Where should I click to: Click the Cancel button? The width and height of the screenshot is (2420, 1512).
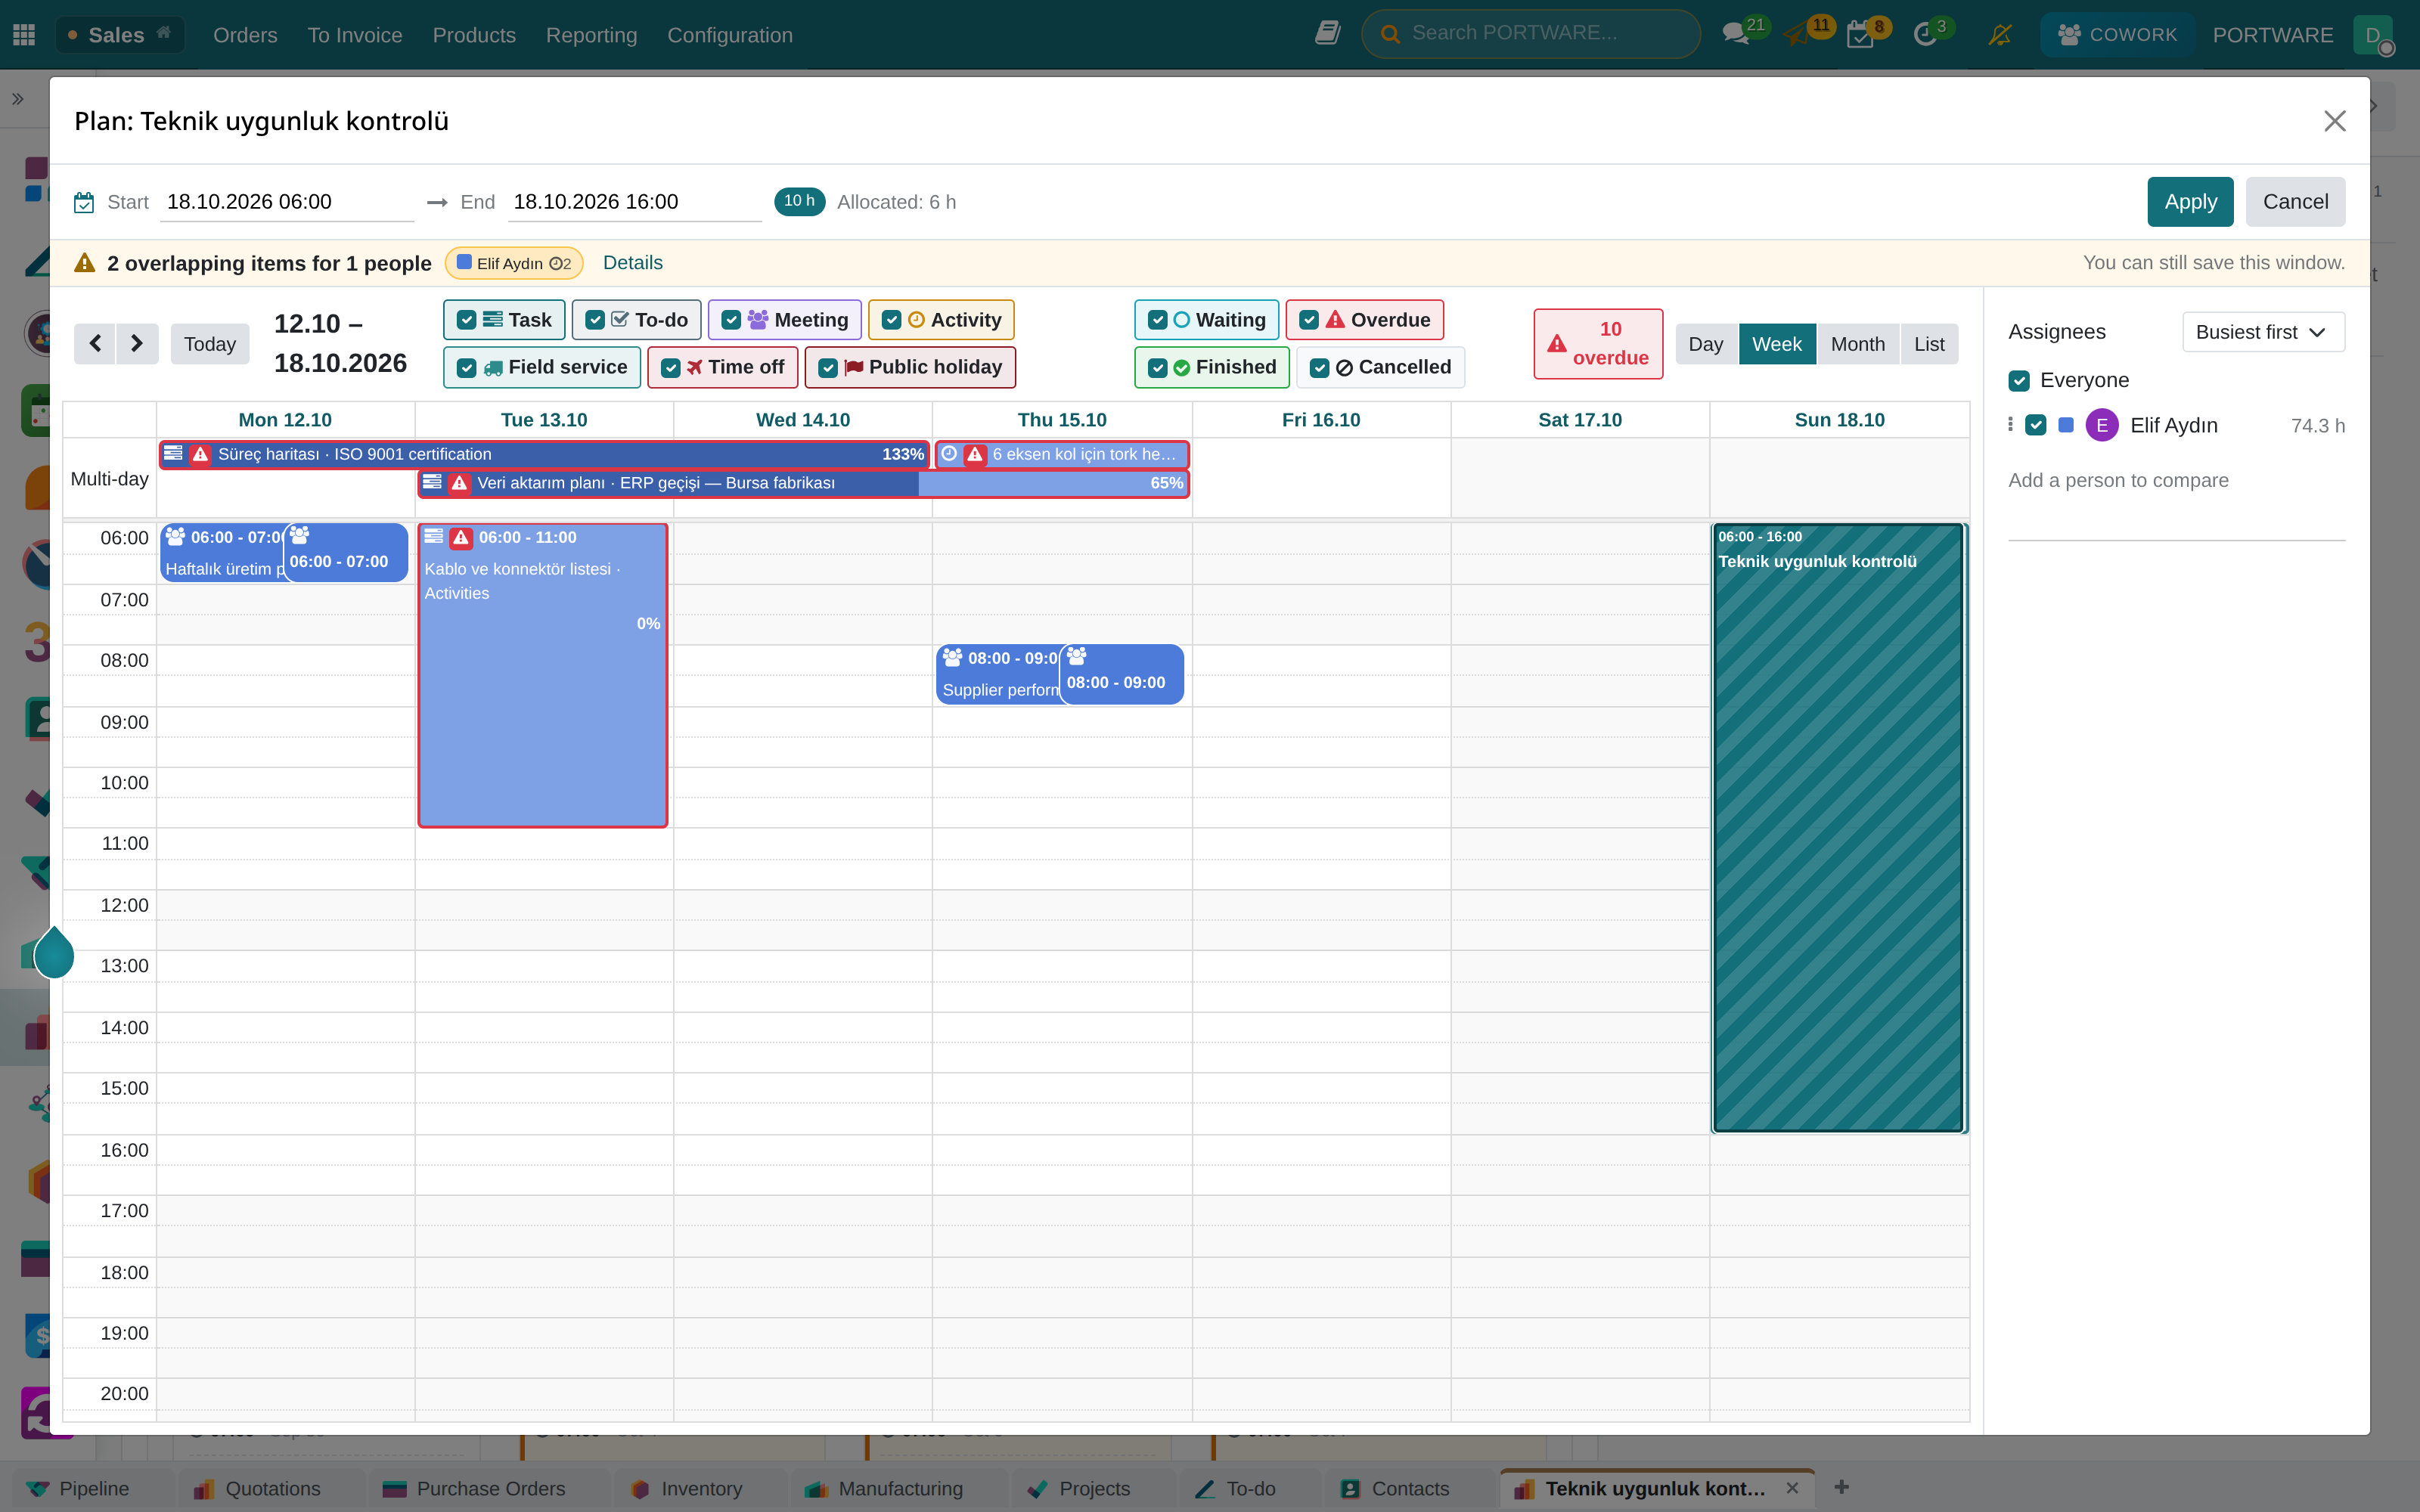(x=2295, y=202)
